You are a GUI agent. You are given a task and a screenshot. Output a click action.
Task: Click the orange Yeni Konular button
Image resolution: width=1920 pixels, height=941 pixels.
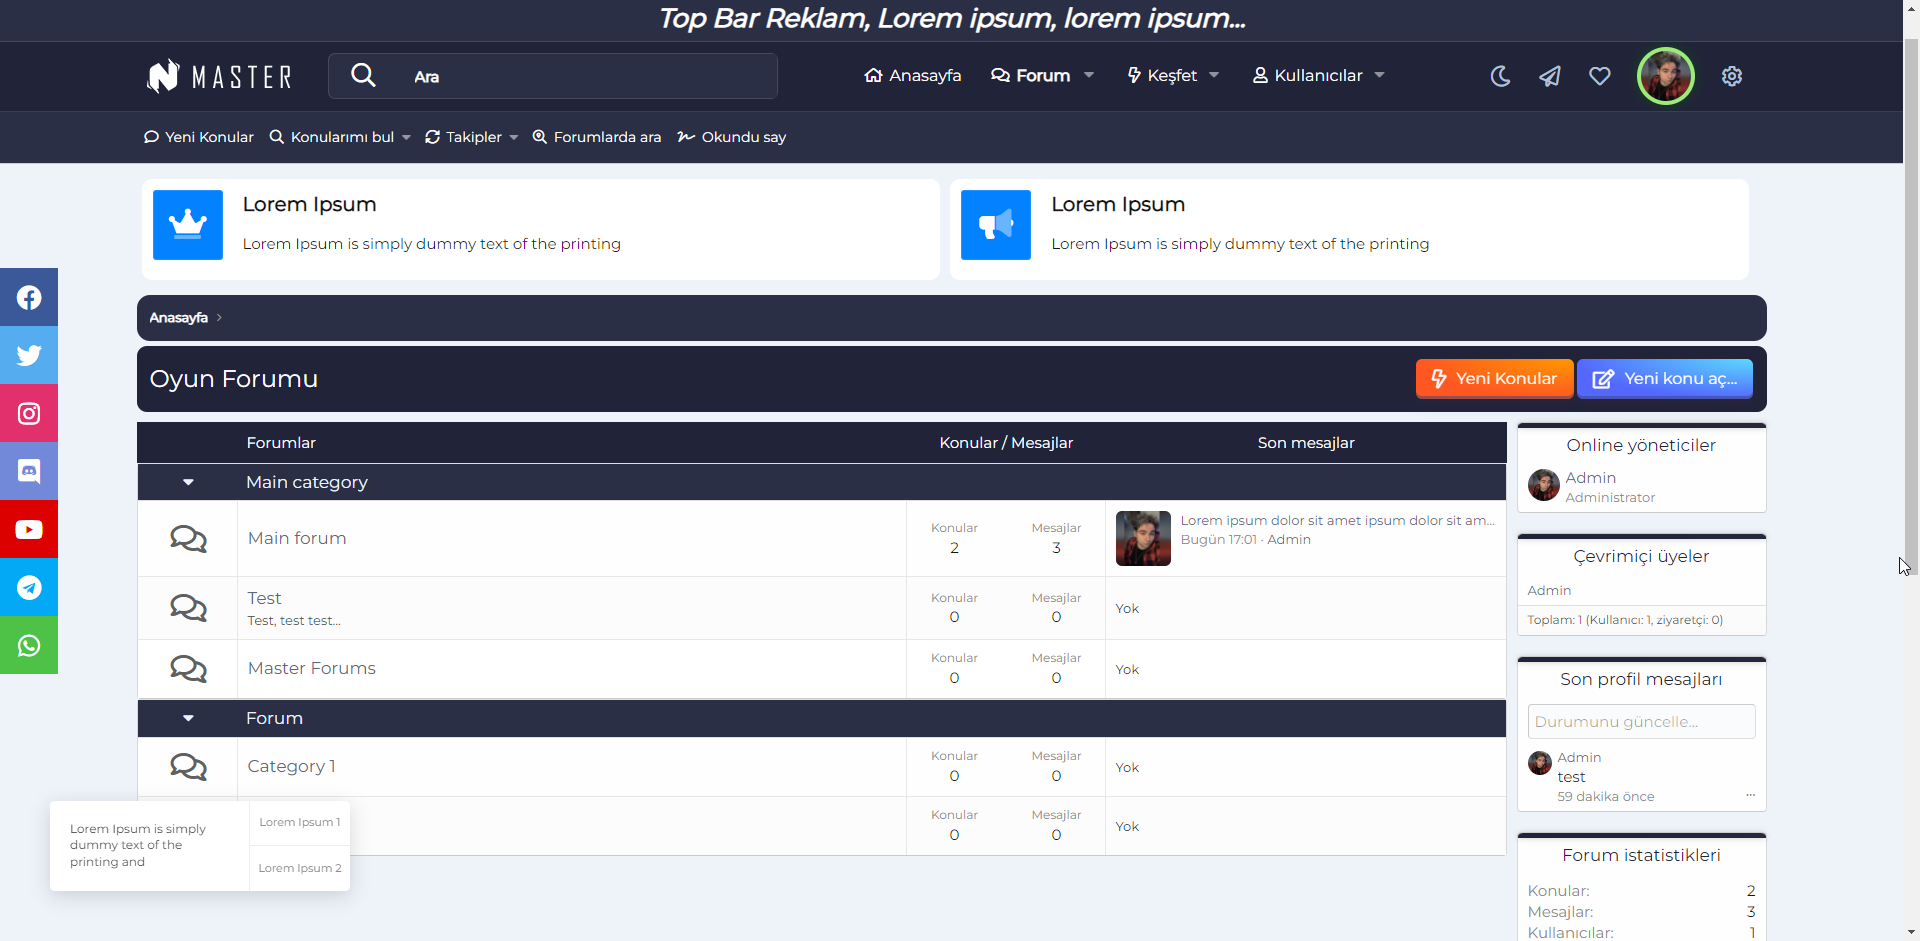coord(1494,379)
